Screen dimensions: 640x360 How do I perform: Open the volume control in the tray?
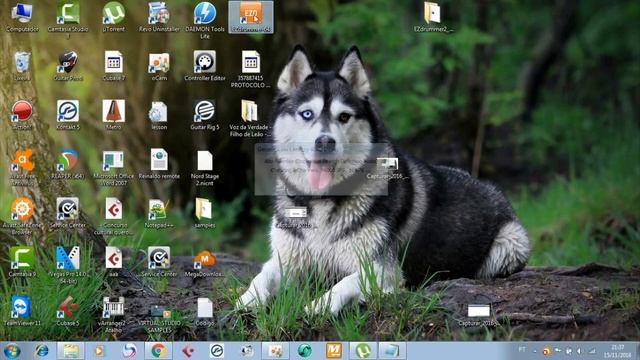[x=579, y=351]
